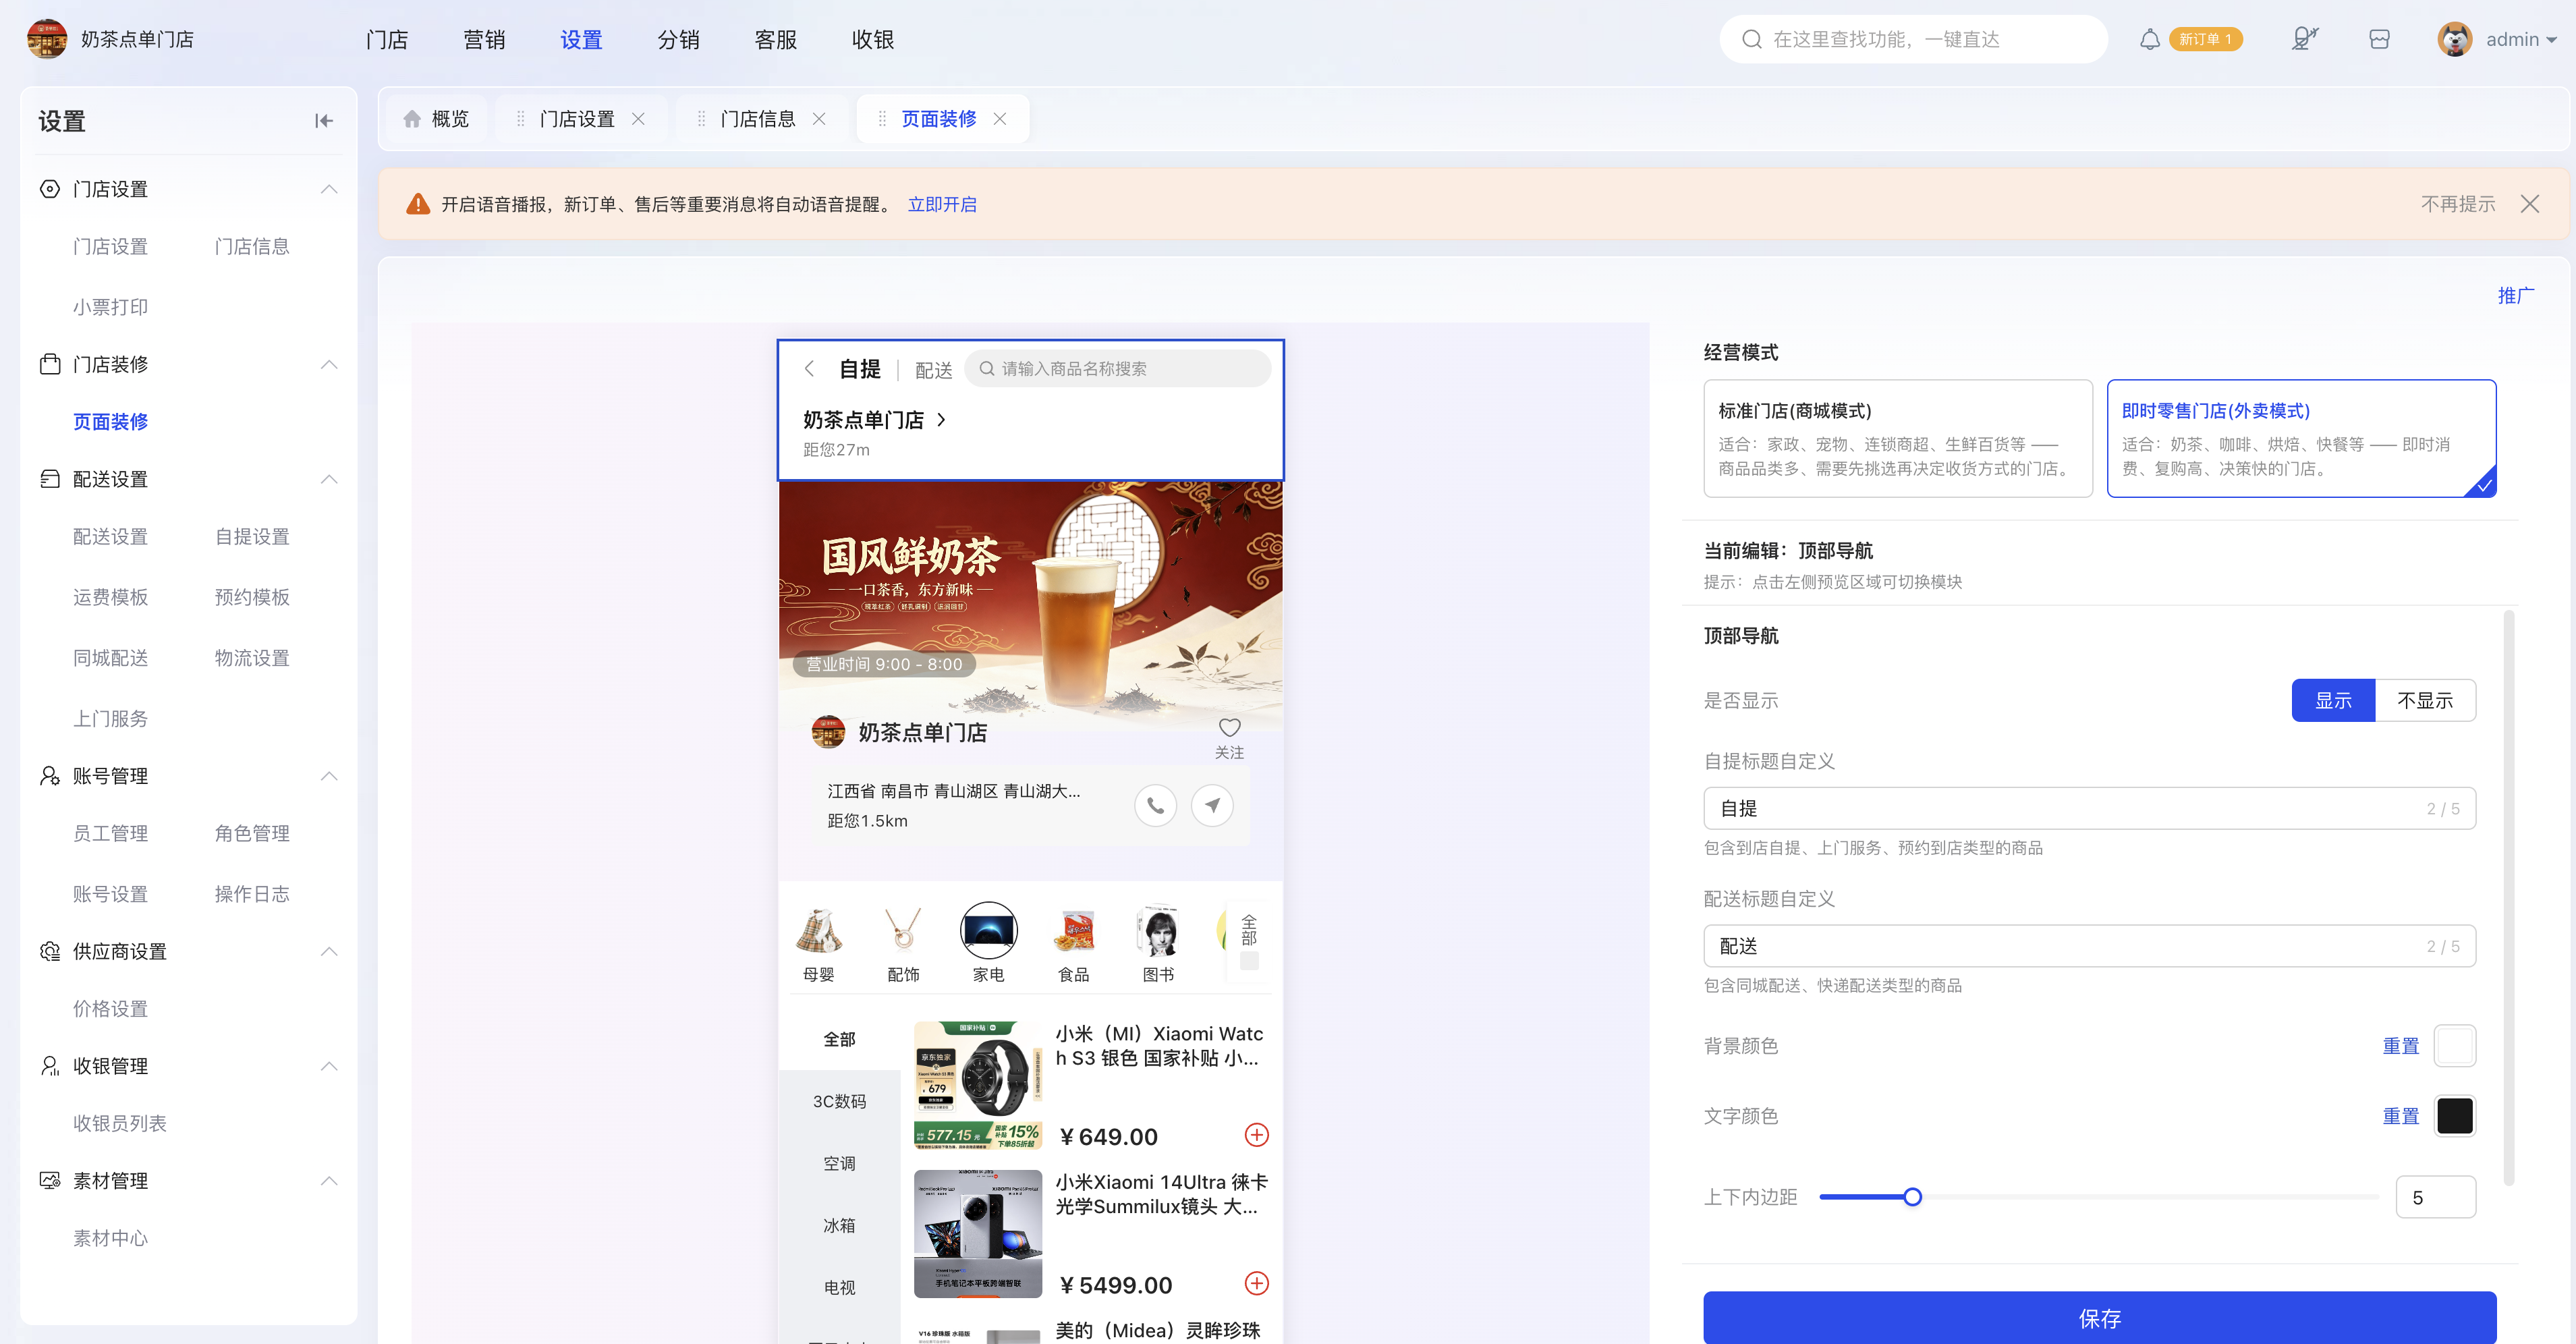Click 不再提示 in the banner

click(2457, 204)
